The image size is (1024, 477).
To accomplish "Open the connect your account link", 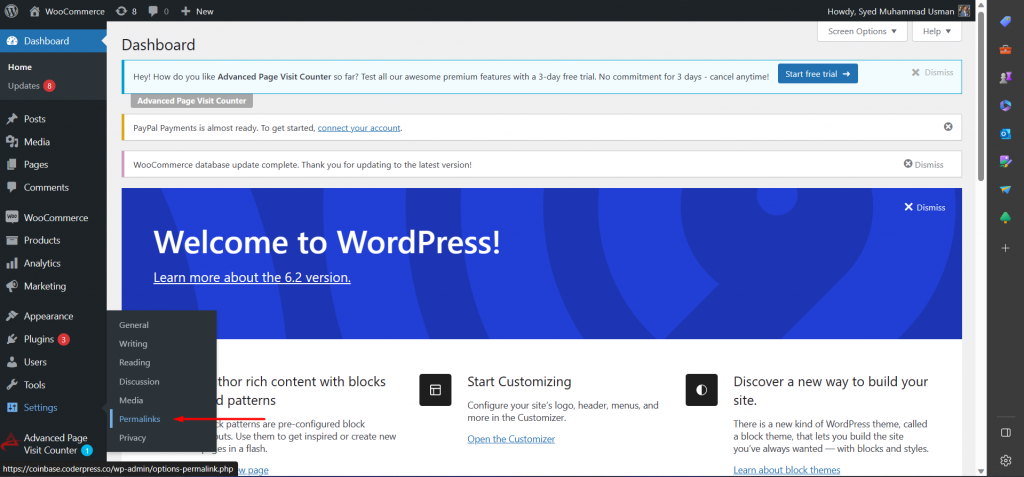I will click(x=359, y=128).
